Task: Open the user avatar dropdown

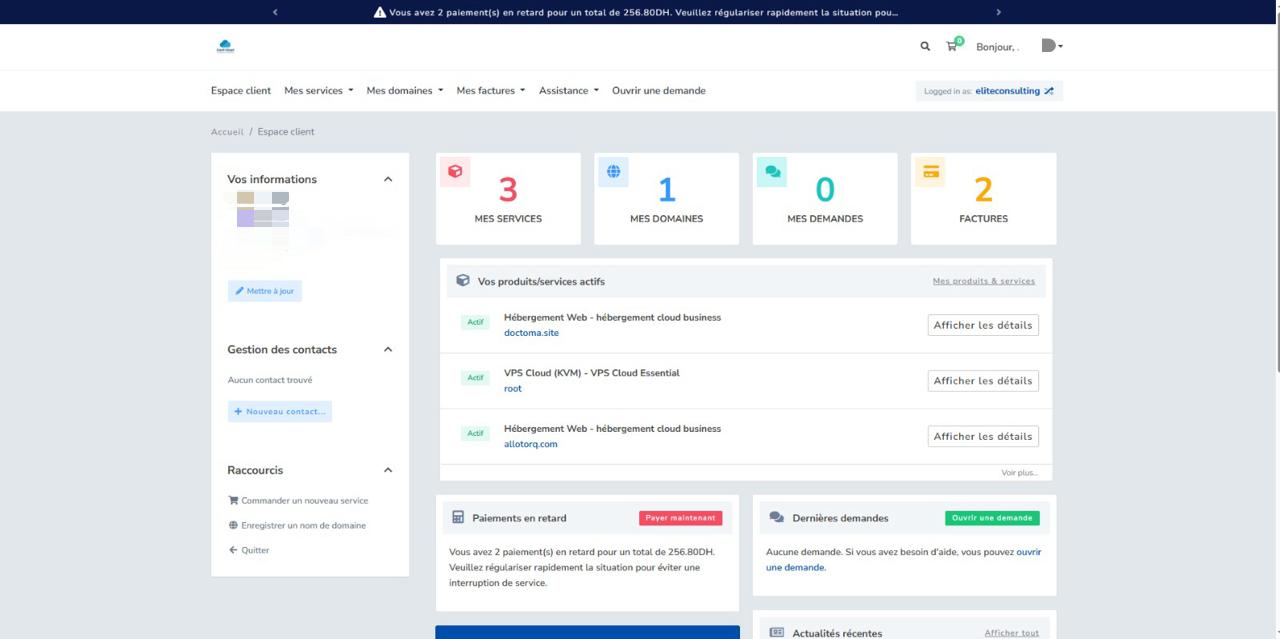Action: (x=1050, y=46)
